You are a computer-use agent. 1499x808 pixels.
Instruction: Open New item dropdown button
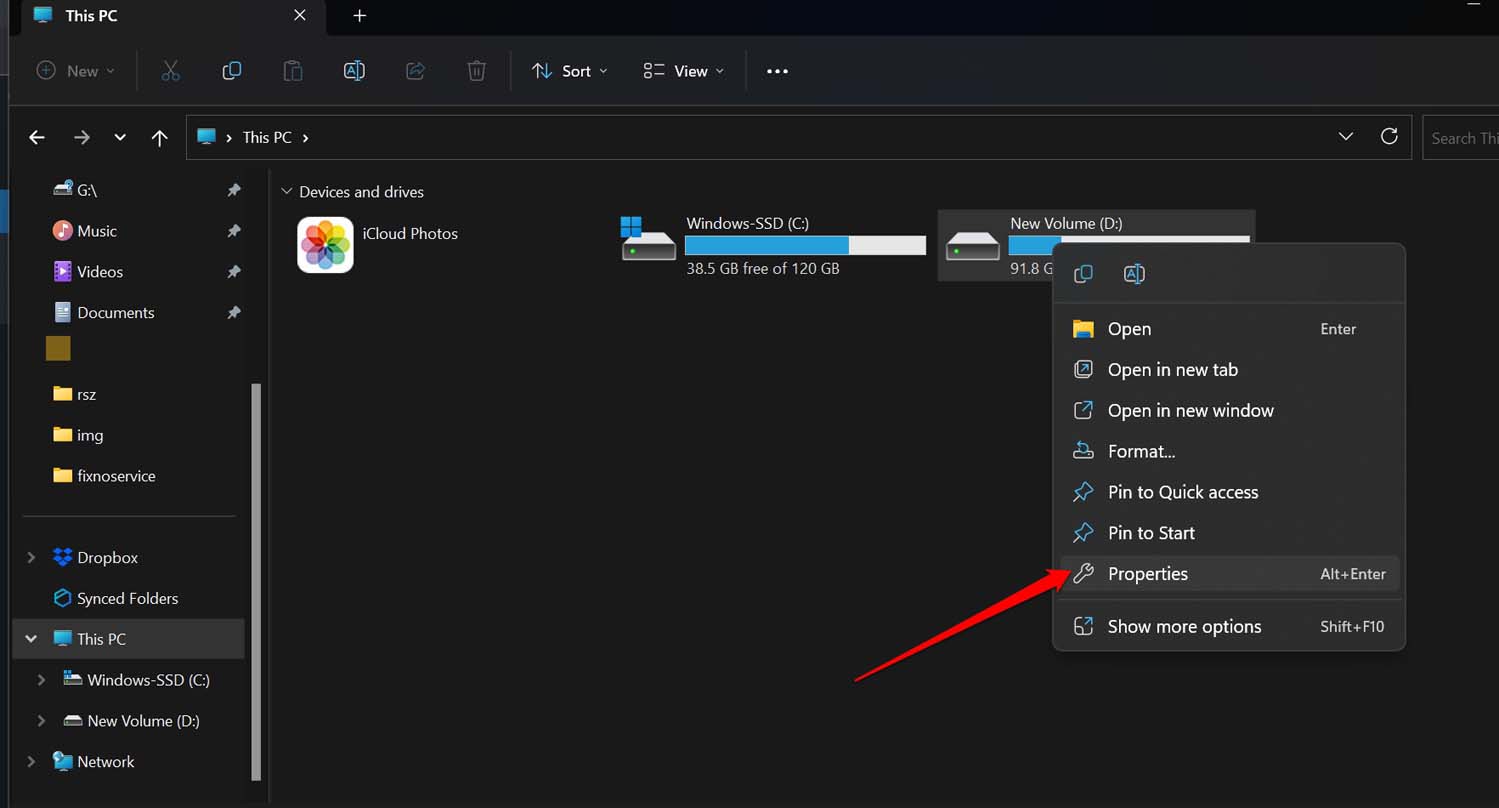coord(76,71)
